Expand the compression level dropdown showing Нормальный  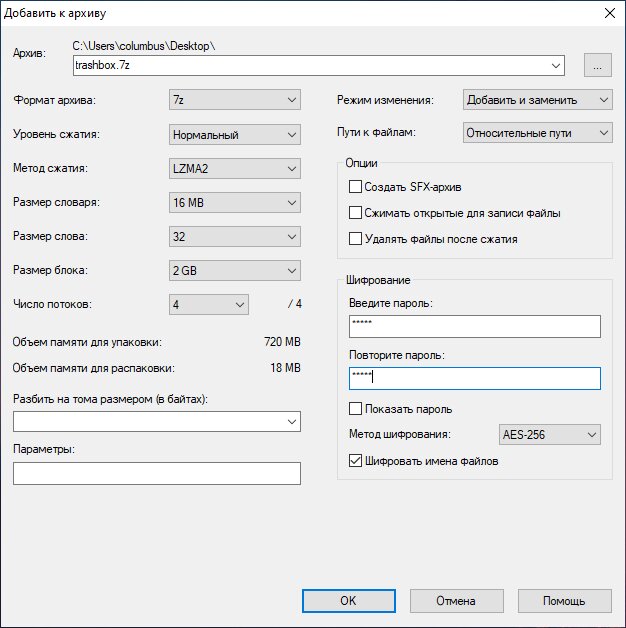tap(235, 135)
